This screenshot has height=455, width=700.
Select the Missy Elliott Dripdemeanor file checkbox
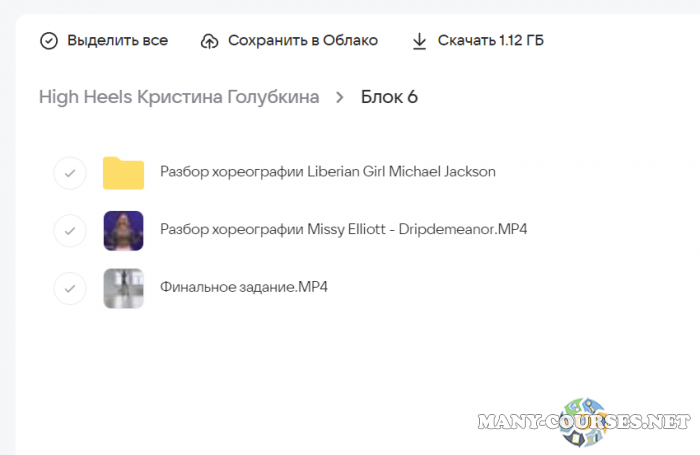tap(69, 230)
